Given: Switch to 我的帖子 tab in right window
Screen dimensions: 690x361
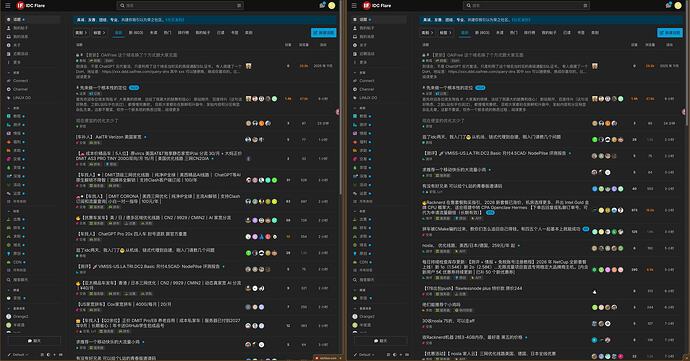Looking at the screenshot, I should point(549,33).
